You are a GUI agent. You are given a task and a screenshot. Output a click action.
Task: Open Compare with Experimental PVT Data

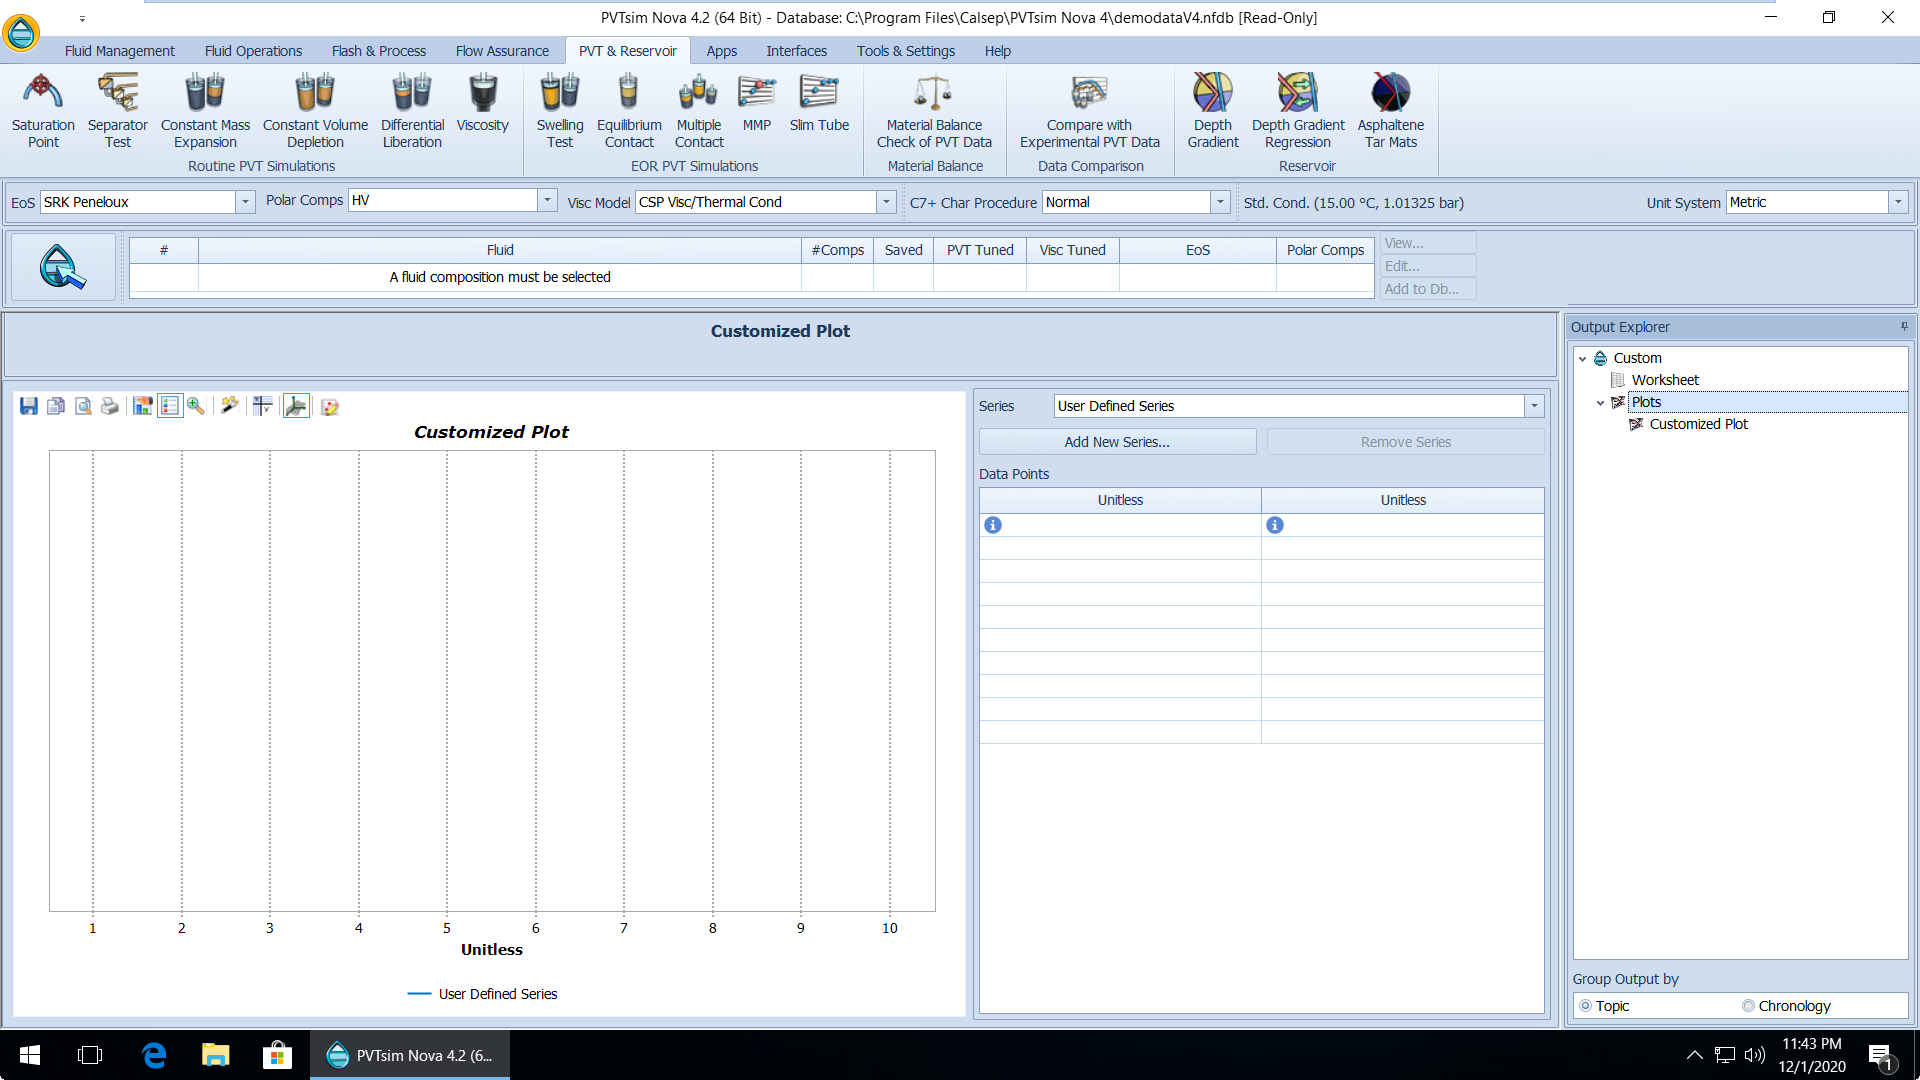click(1089, 110)
